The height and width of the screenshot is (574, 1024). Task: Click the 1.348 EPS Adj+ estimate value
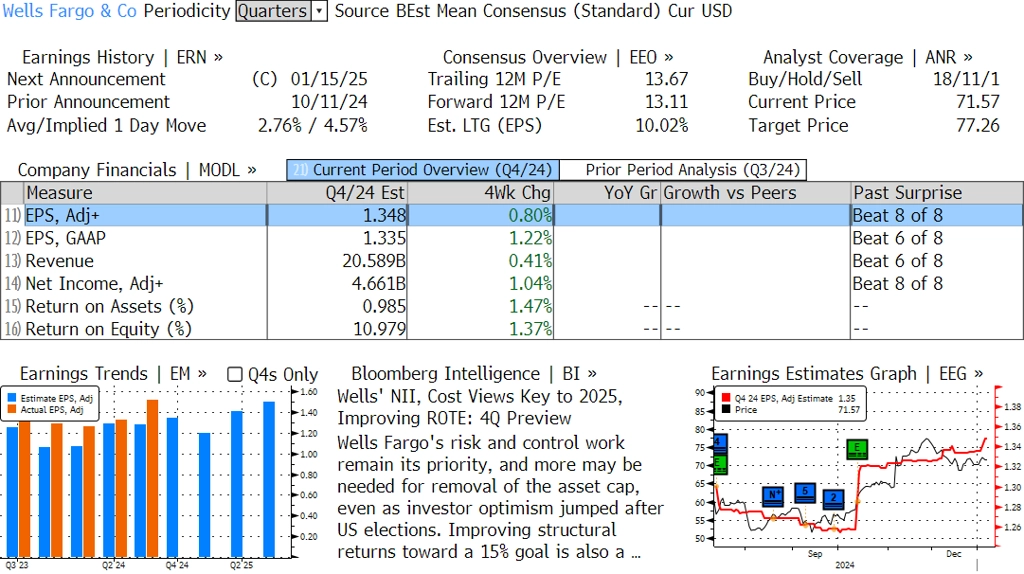point(385,215)
